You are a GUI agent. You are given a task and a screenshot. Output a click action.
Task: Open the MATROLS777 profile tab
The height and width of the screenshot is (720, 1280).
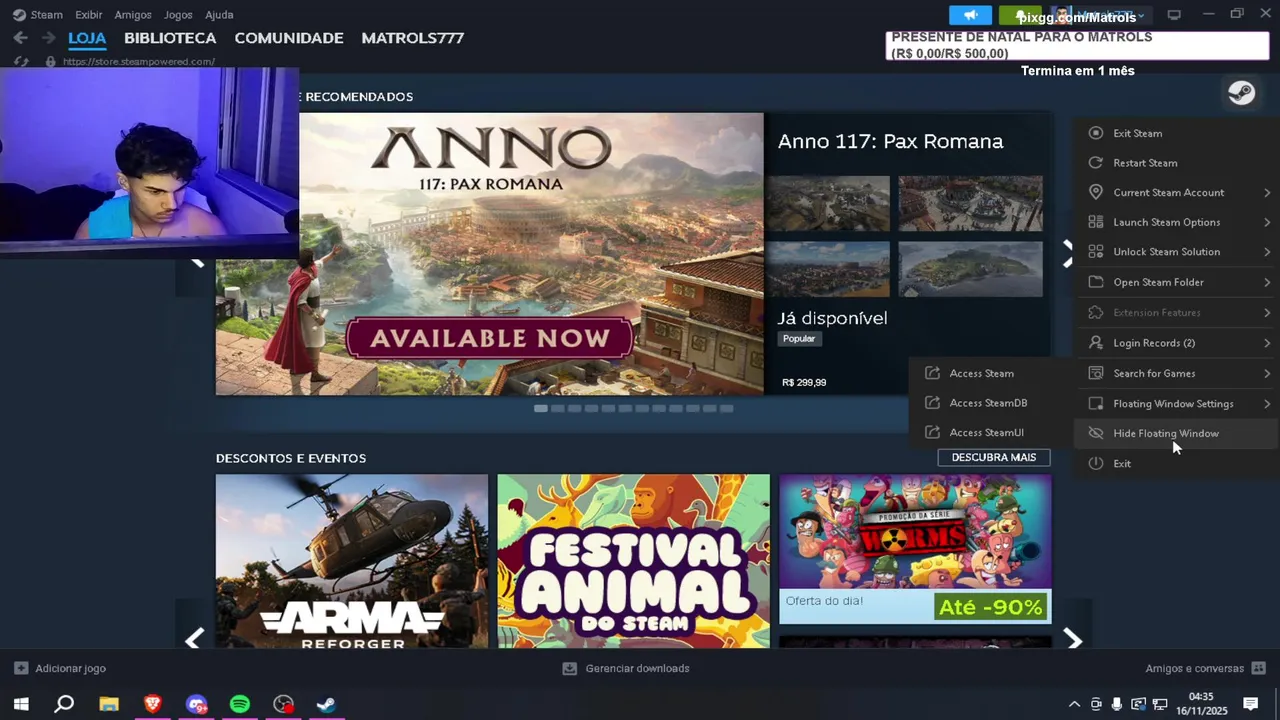coord(412,38)
